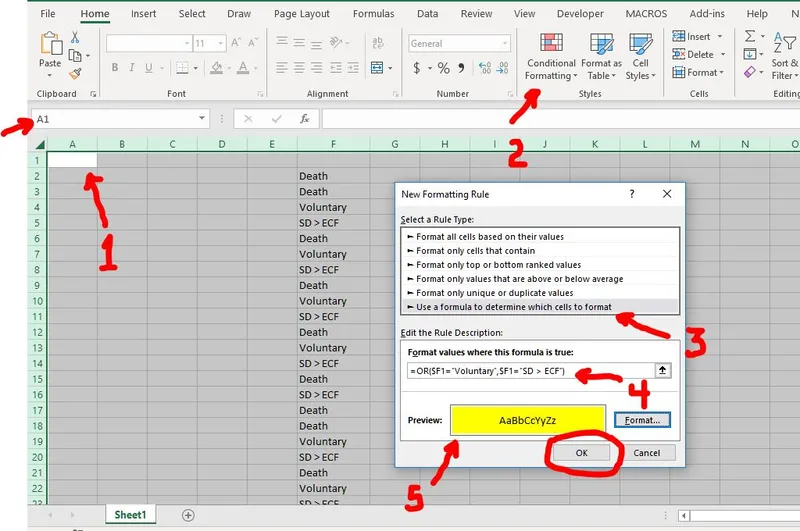The image size is (800, 531).
Task: Click Insert cells button
Action: click(697, 36)
